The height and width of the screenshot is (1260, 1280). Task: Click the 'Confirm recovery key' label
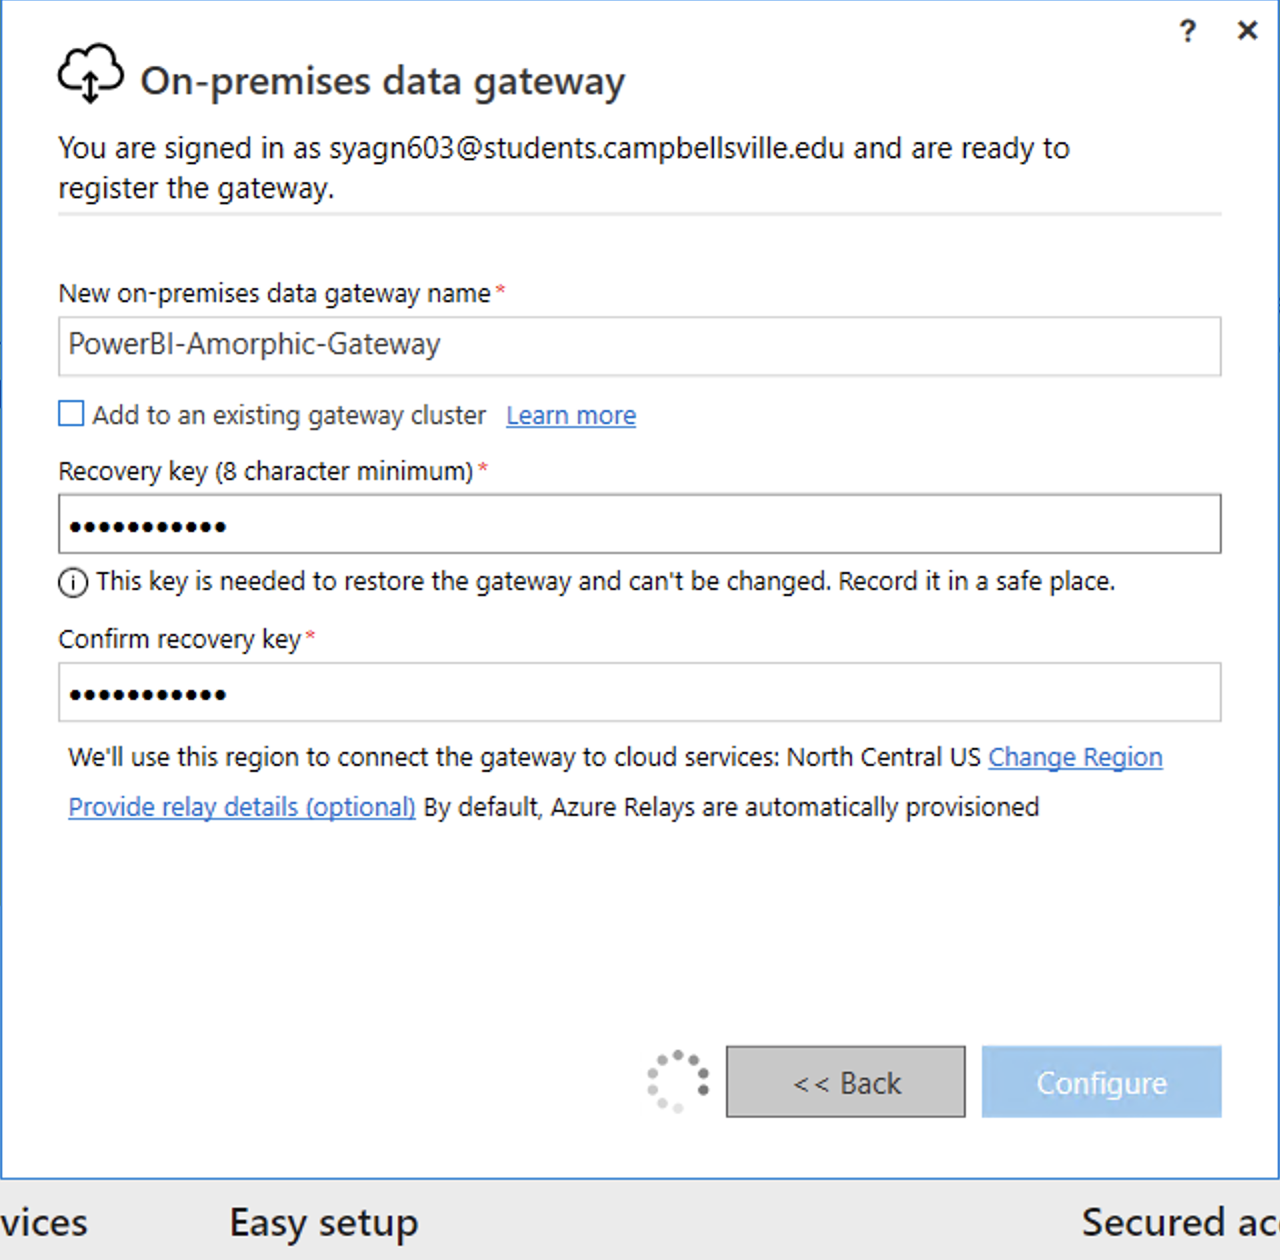pyautogui.click(x=180, y=639)
